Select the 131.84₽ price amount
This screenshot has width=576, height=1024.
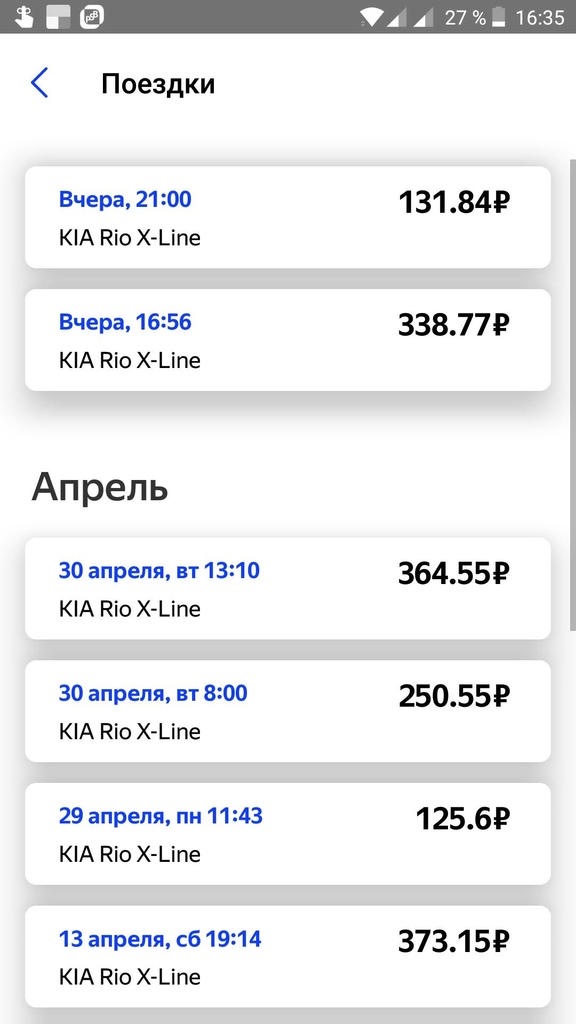coord(454,202)
